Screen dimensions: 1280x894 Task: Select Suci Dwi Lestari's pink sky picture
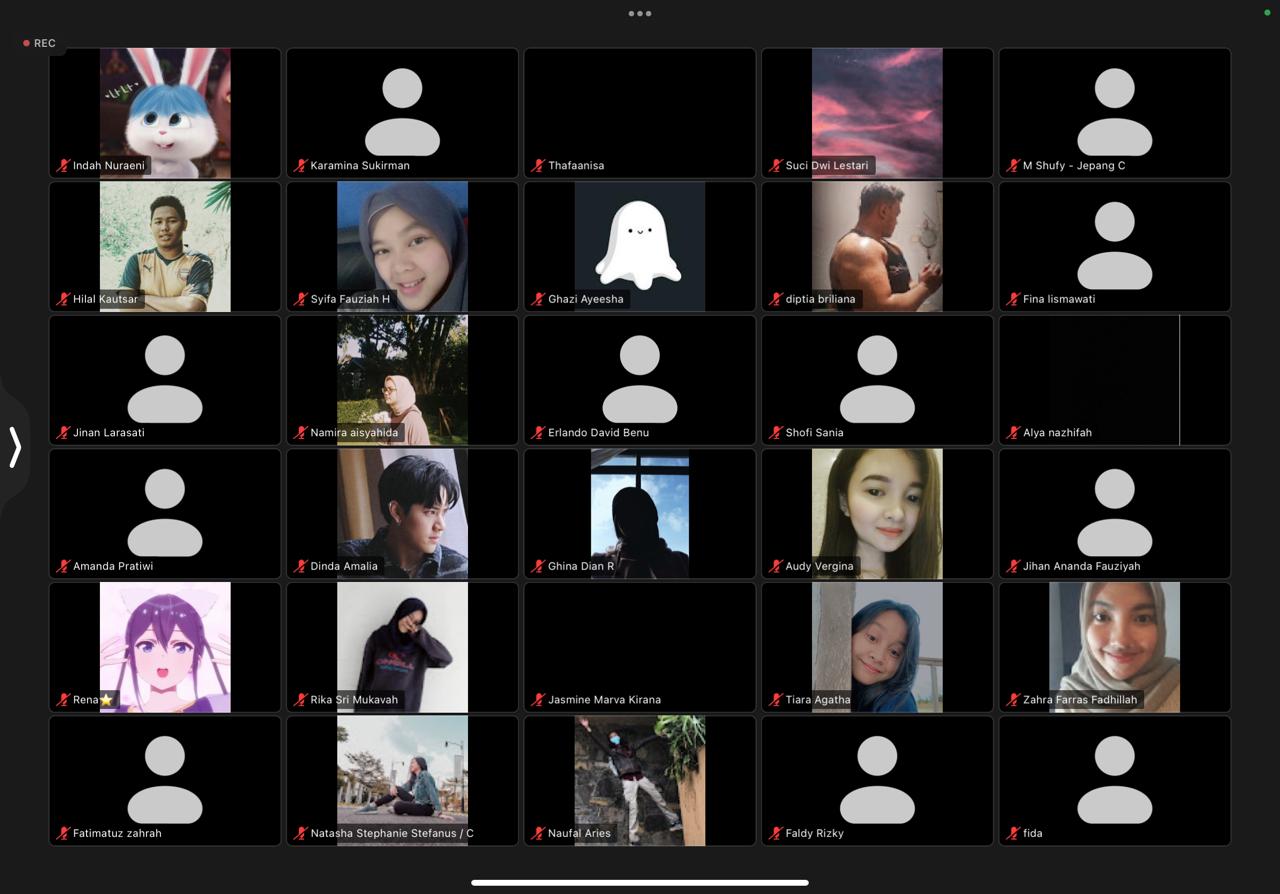[877, 113]
